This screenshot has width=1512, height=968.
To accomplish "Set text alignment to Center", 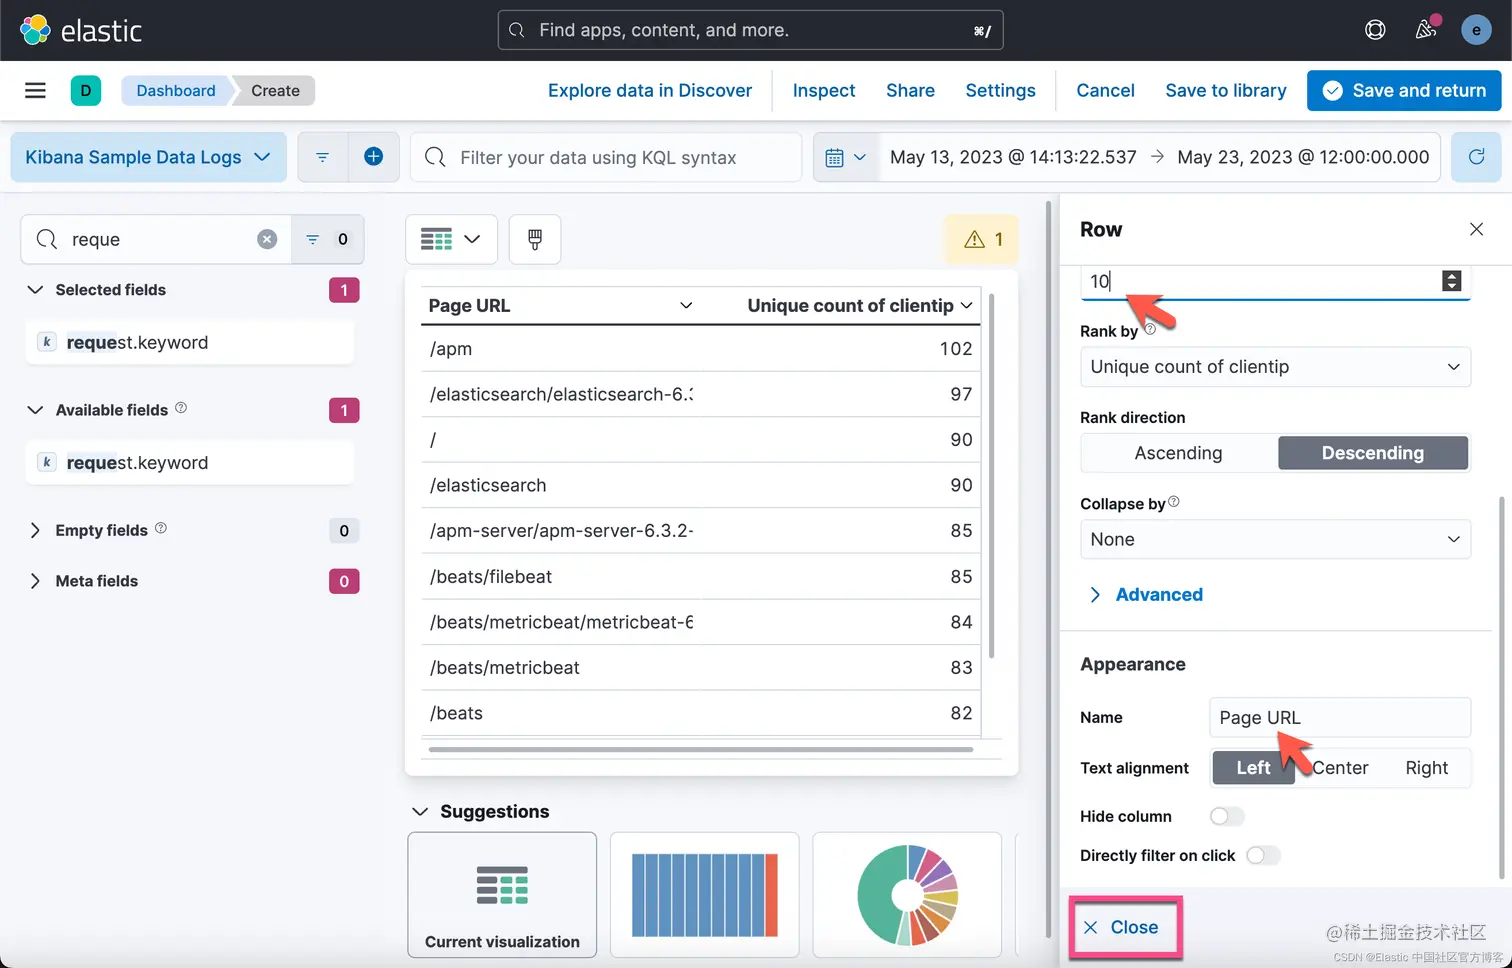I will click(1340, 768).
